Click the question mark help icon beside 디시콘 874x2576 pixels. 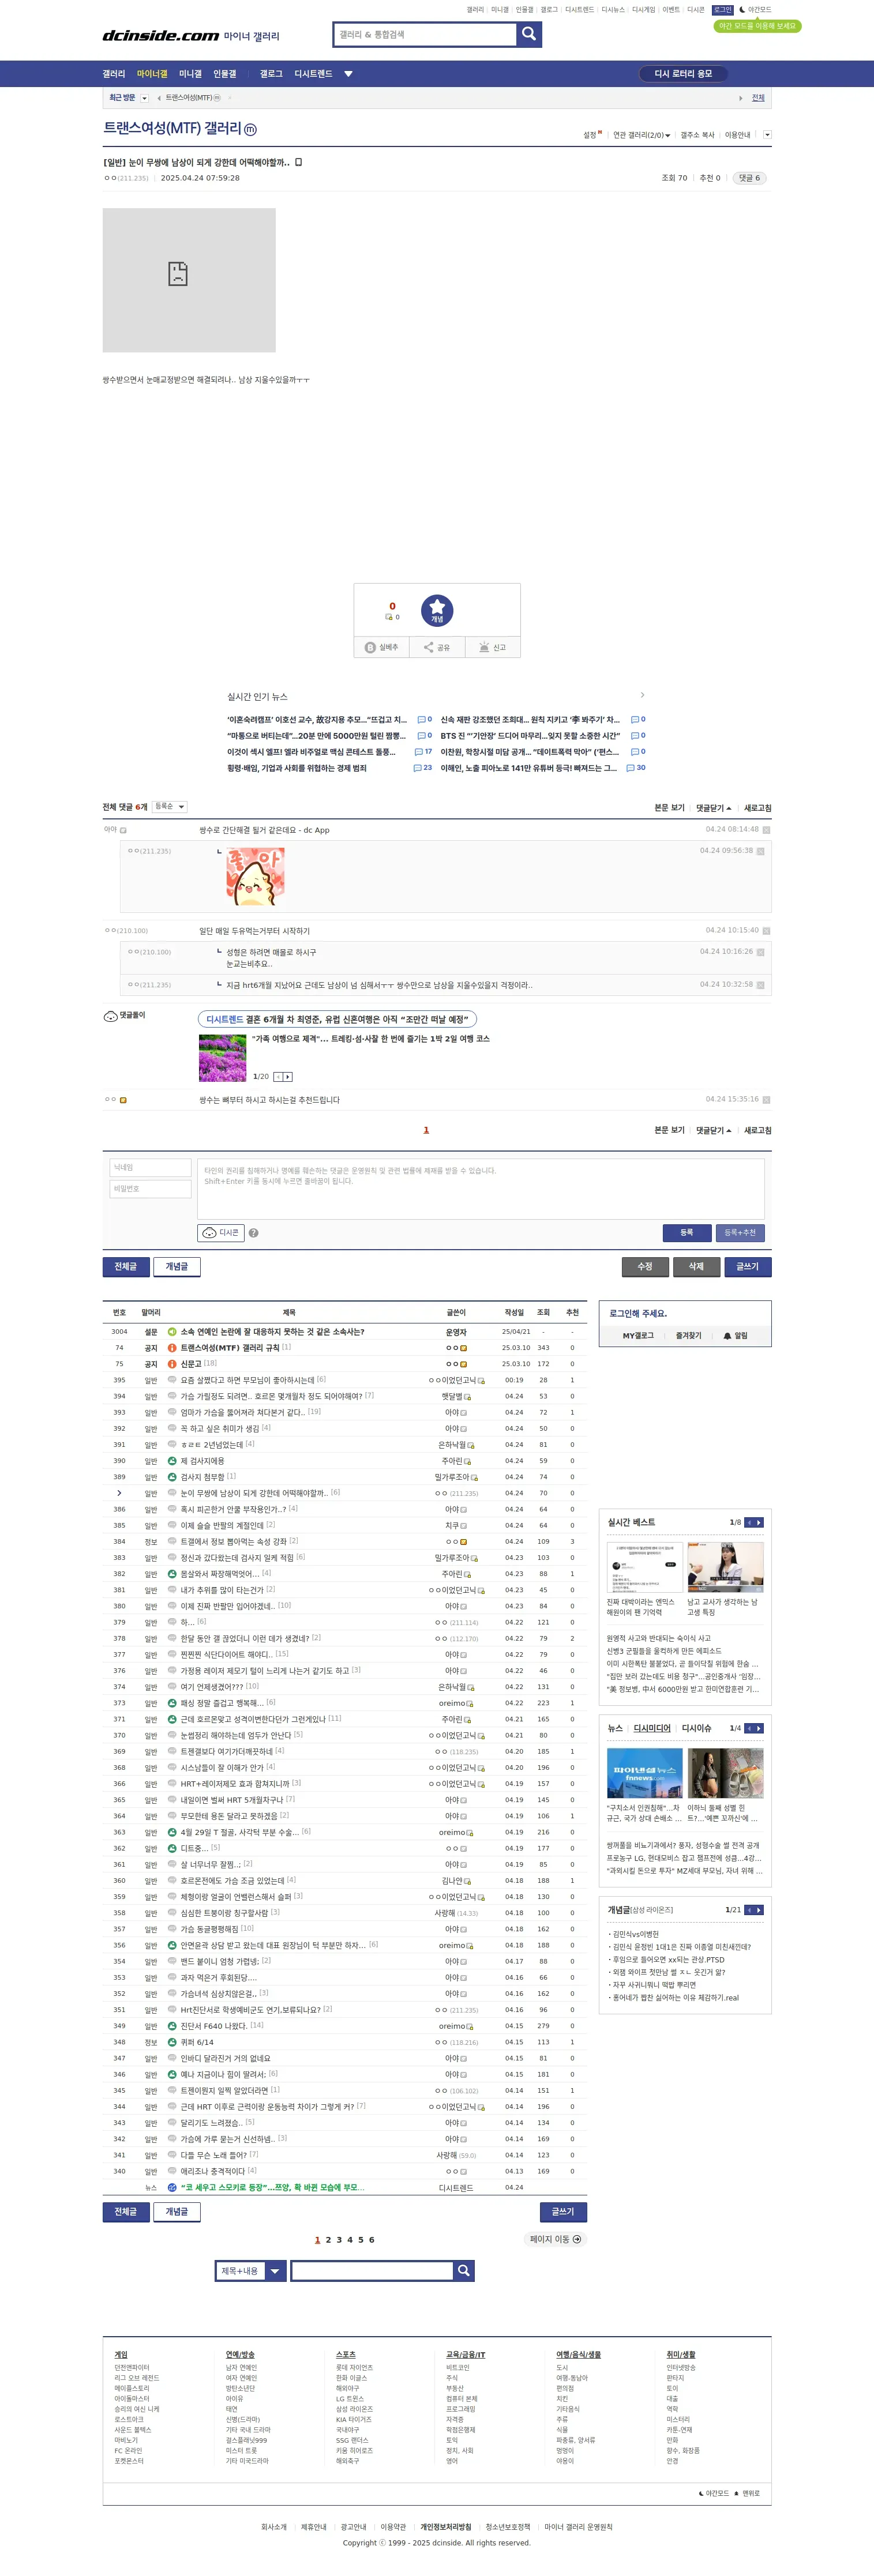coord(254,1233)
